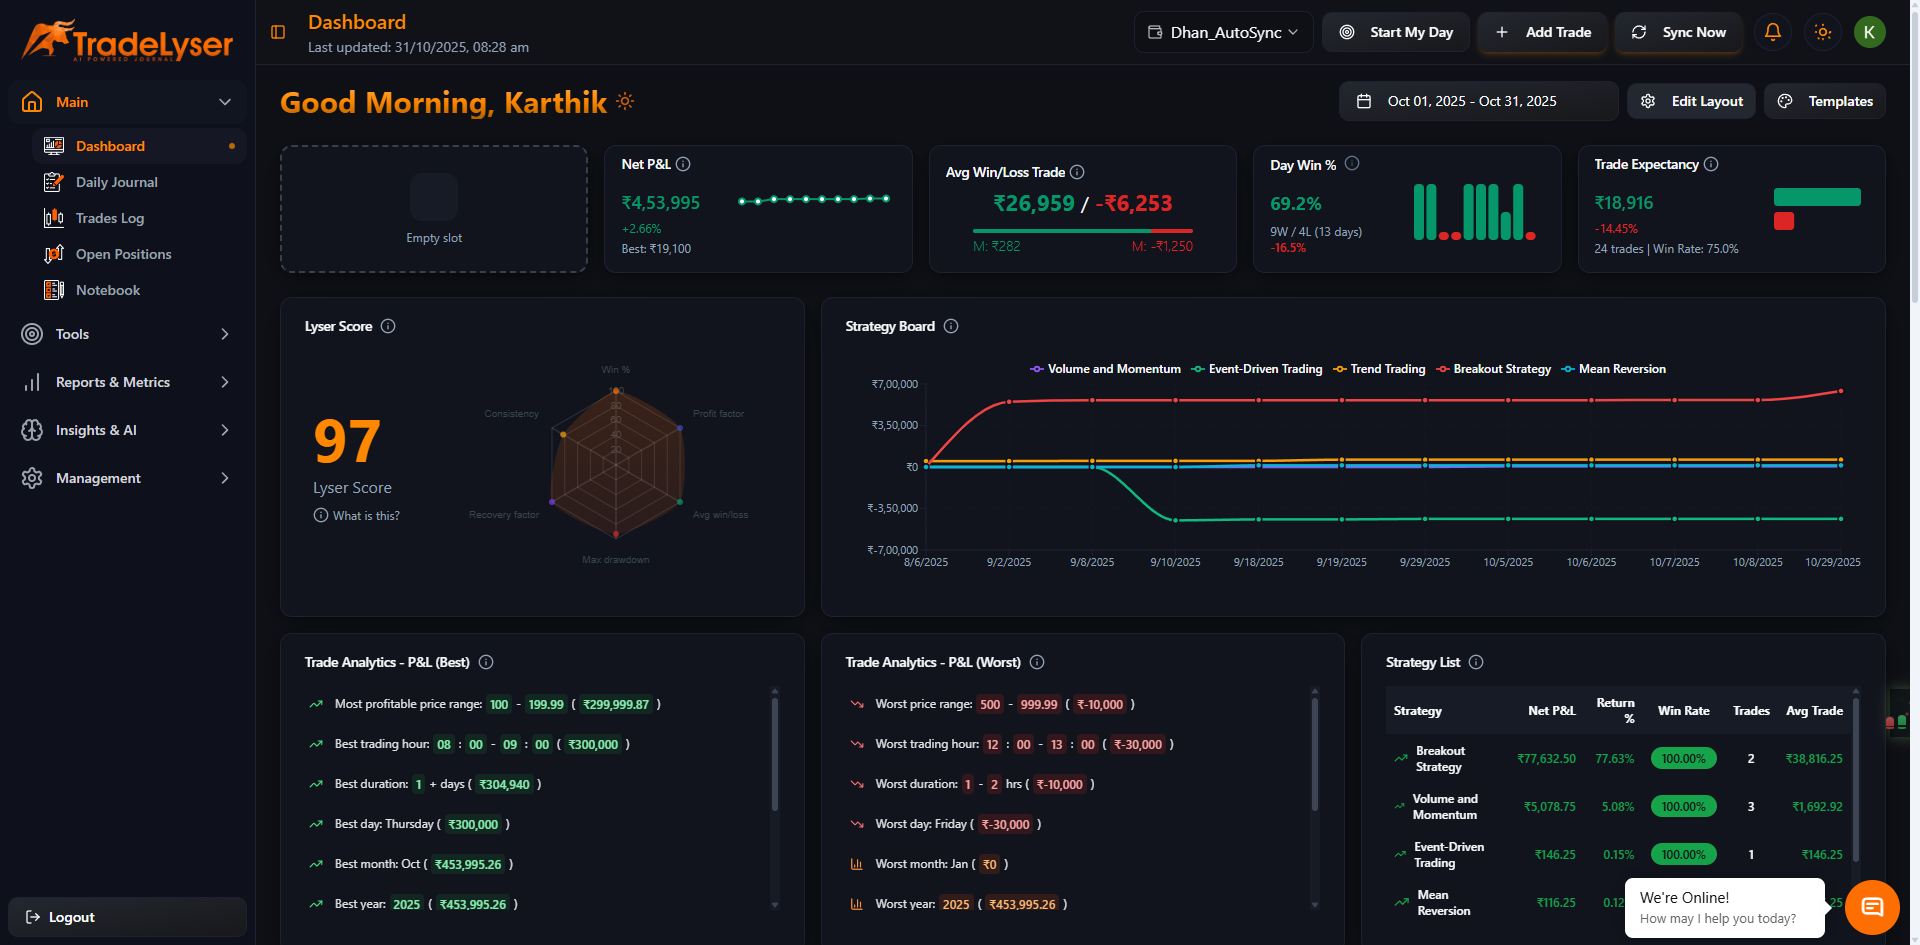1920x945 pixels.
Task: Open Daily Journal from the sidebar
Action: tap(53, 182)
